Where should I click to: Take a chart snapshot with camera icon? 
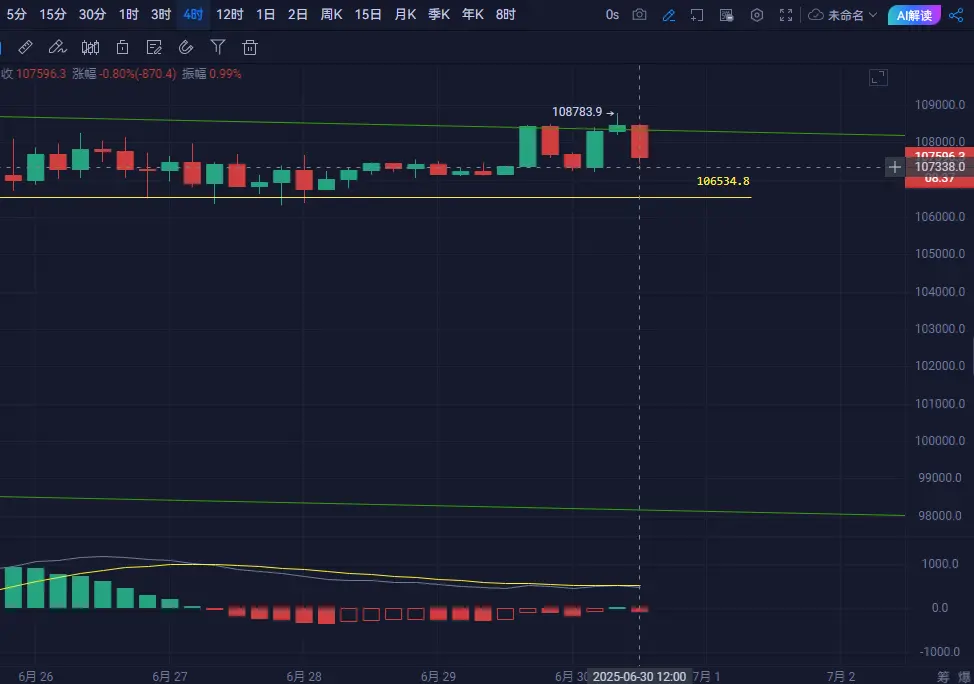(639, 15)
